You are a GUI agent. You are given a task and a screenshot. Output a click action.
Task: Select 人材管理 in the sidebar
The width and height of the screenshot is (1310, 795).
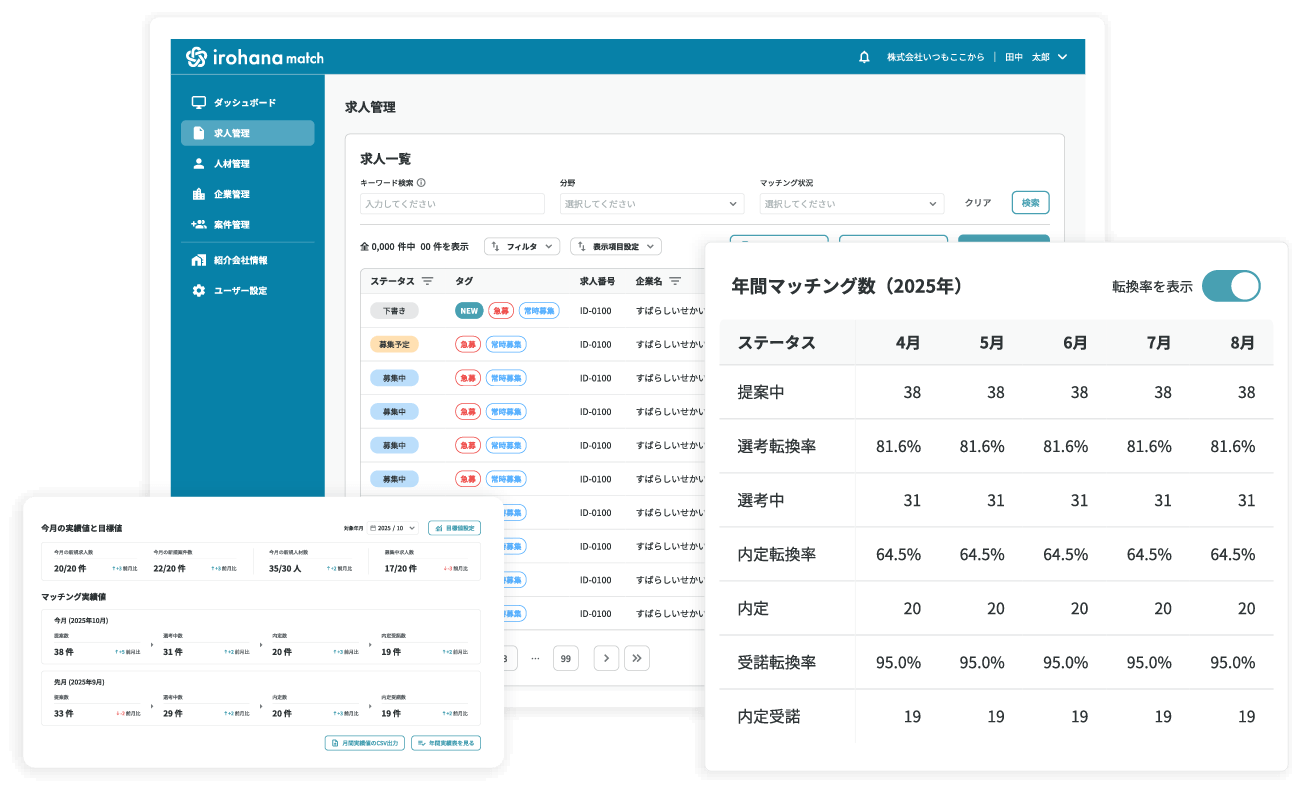[x=231, y=164]
